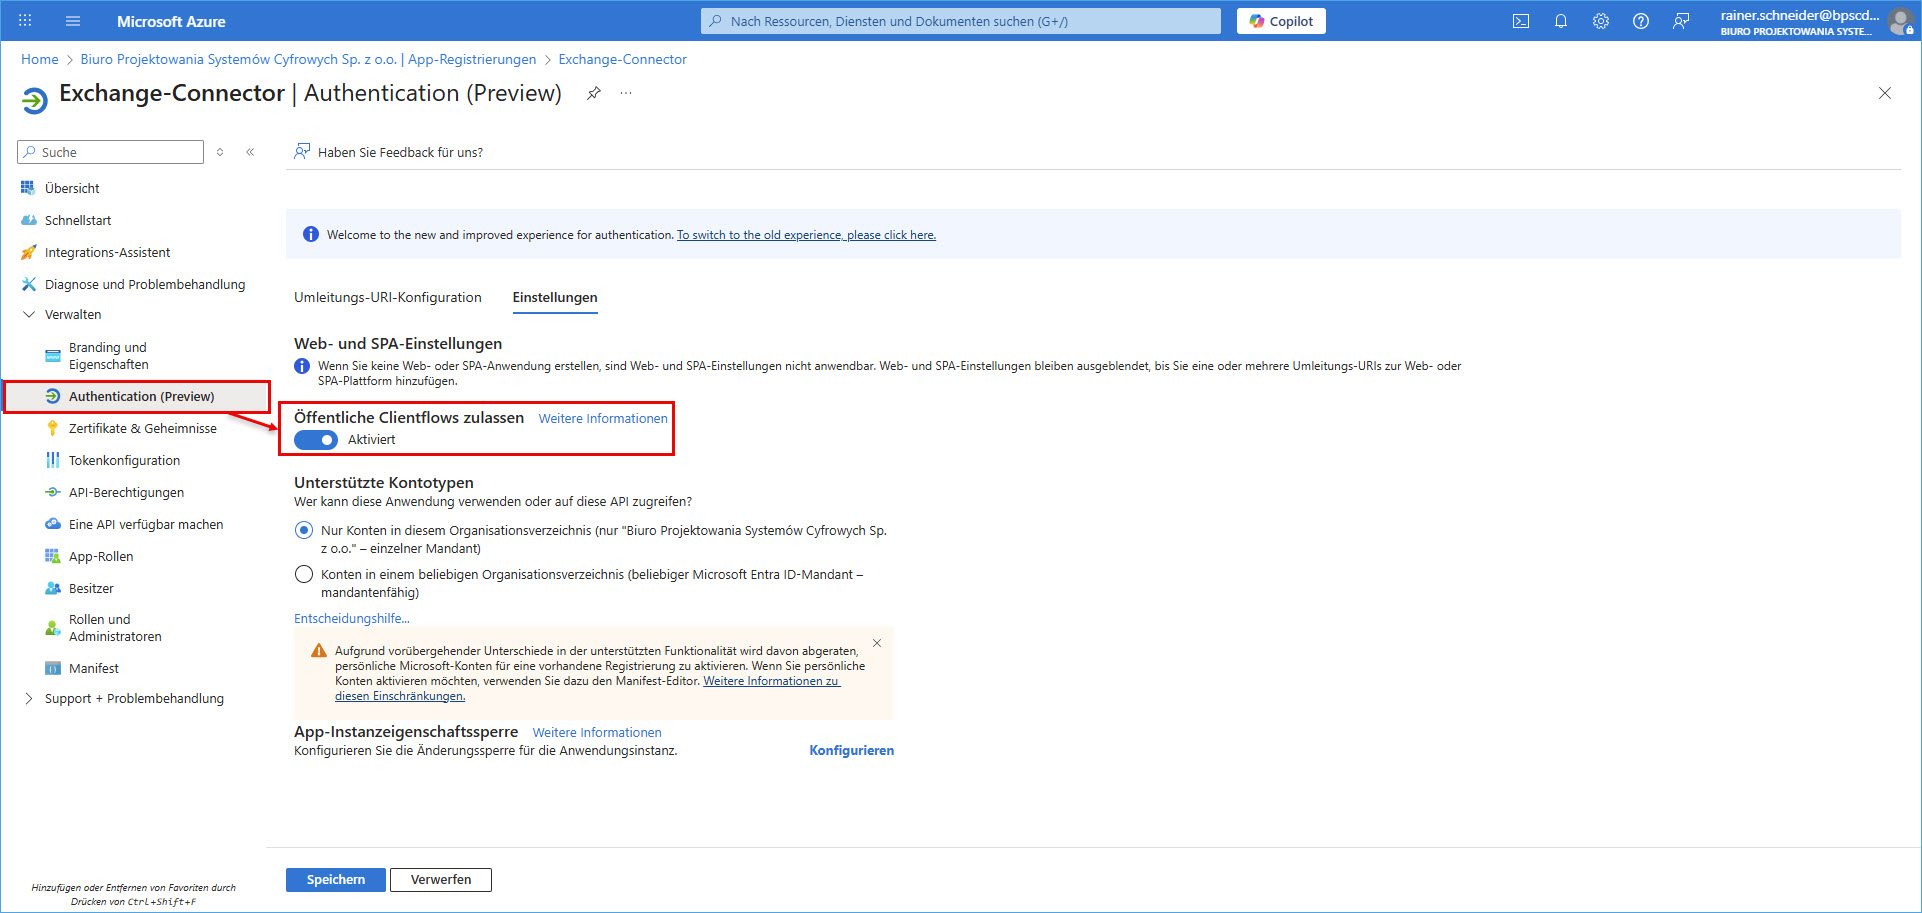Toggle Öffentliche Clientflows zulassen switch
This screenshot has width=1922, height=913.
pos(316,440)
